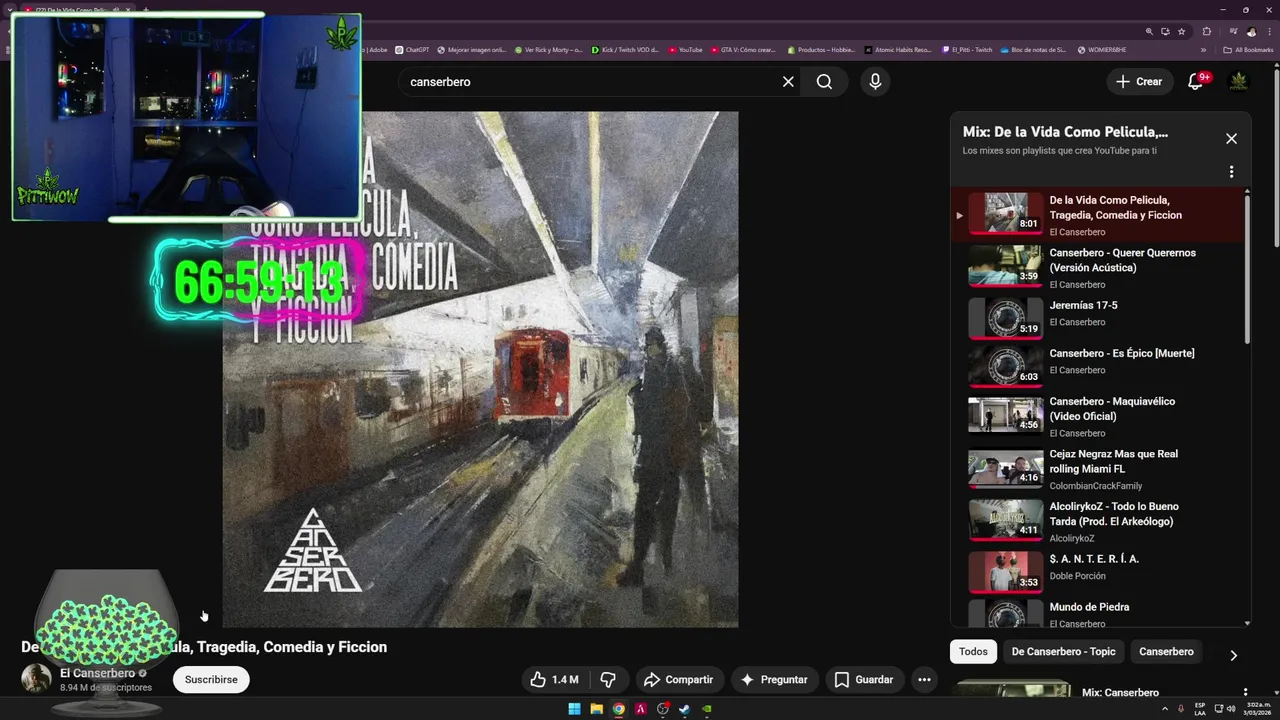
Task: Play Canserbero - Es Épico [Muerte]
Action: [1098, 366]
